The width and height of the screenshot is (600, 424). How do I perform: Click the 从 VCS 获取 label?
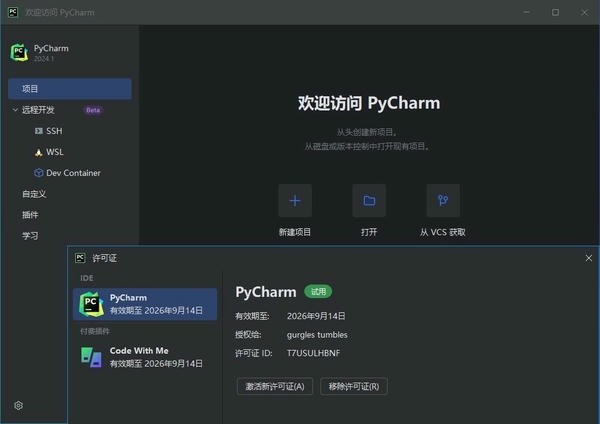coord(443,232)
